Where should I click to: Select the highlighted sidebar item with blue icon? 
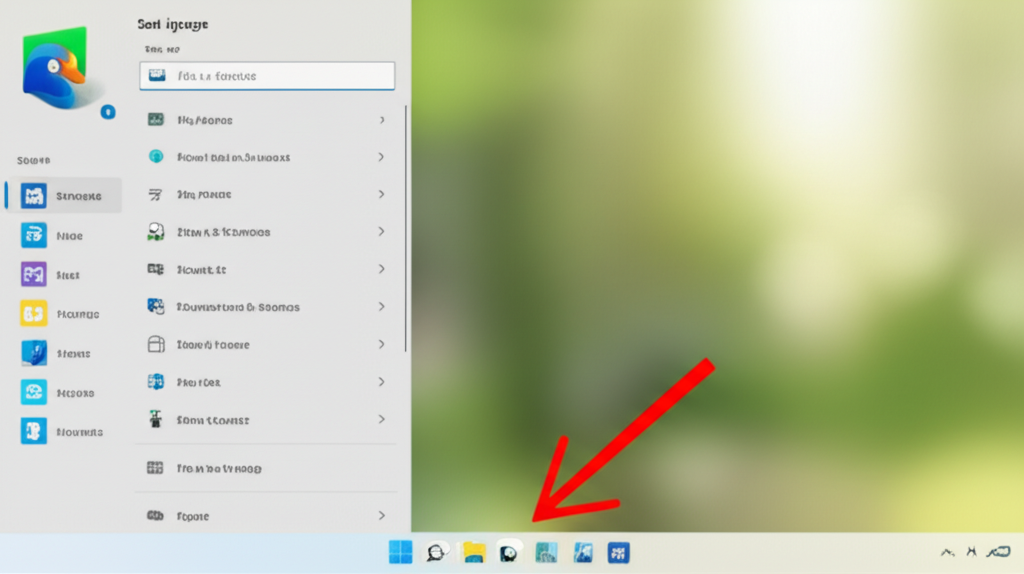[x=63, y=196]
